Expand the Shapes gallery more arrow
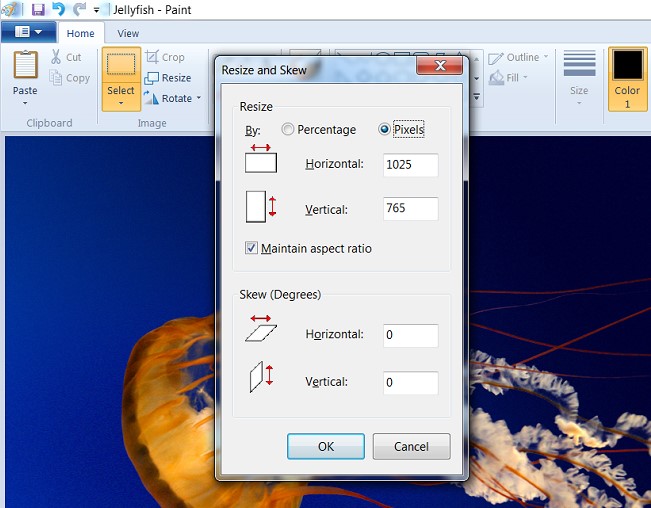 click(x=477, y=97)
